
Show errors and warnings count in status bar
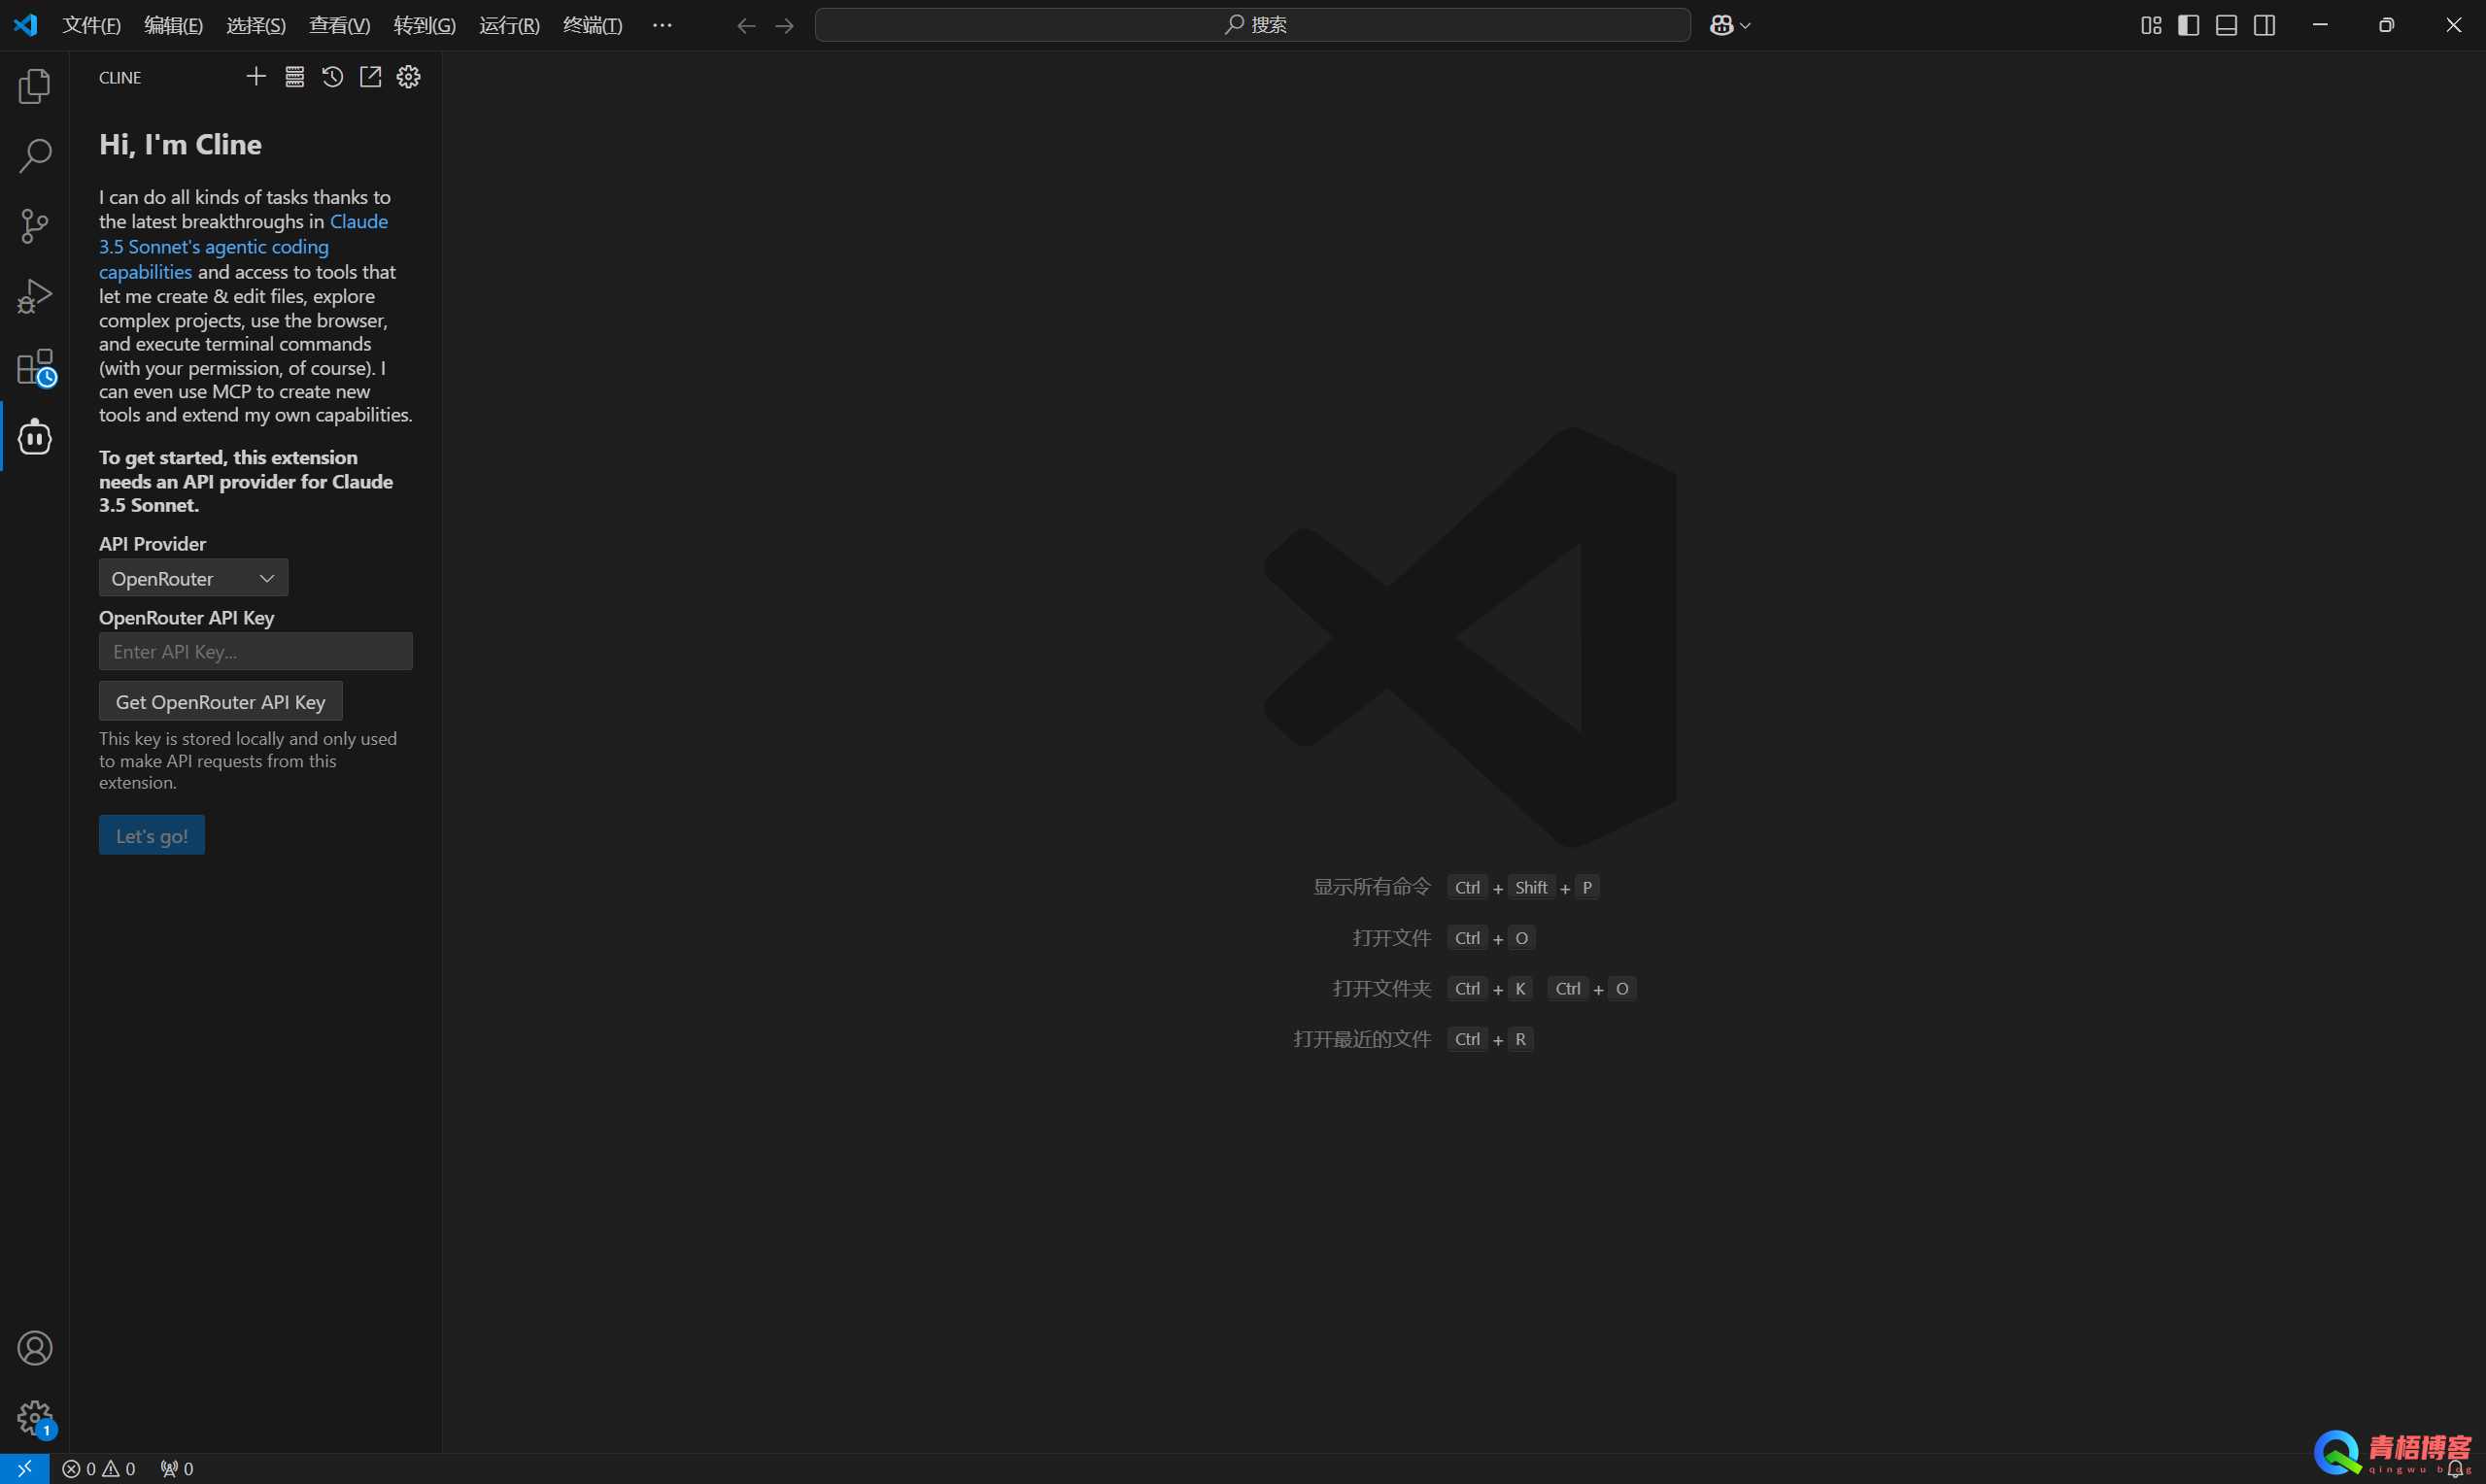coord(98,1468)
